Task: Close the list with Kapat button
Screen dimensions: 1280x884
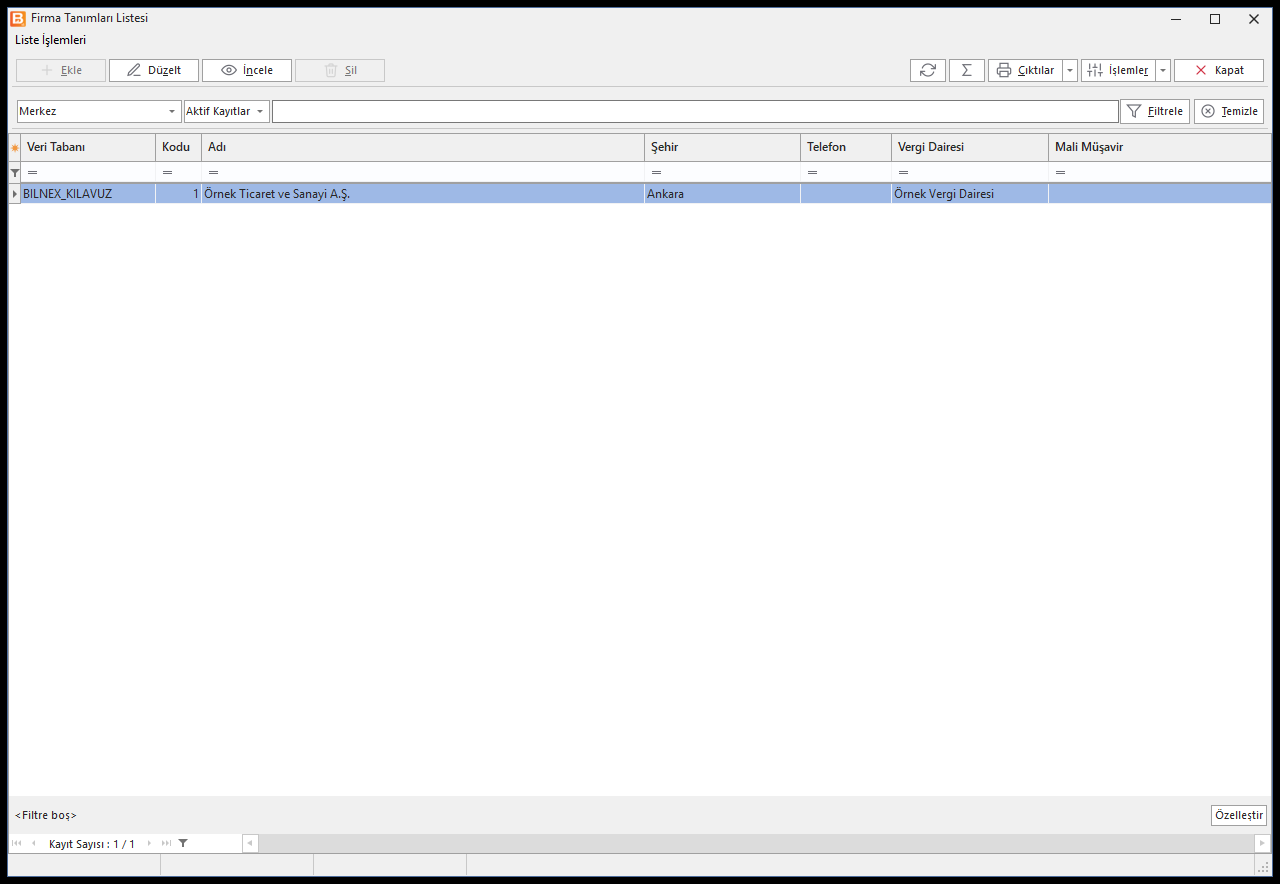Action: (1219, 70)
